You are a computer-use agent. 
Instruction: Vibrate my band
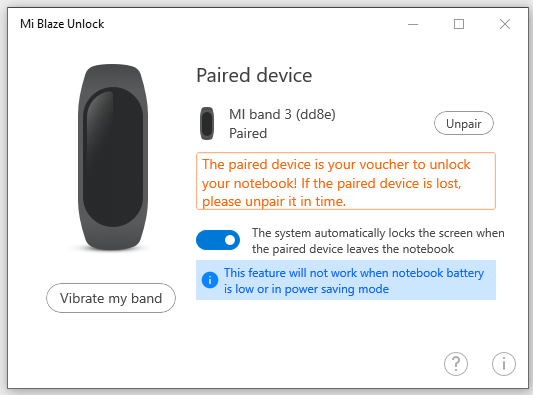[x=111, y=298]
